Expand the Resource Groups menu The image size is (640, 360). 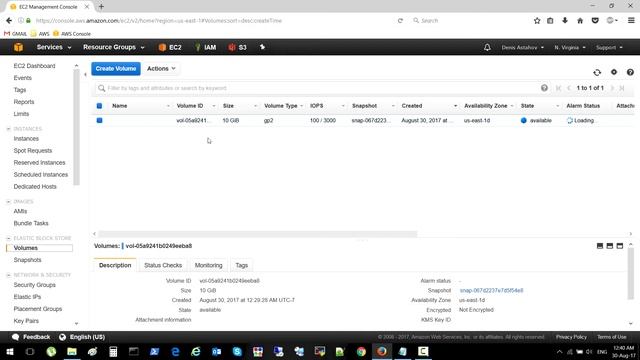coord(114,47)
